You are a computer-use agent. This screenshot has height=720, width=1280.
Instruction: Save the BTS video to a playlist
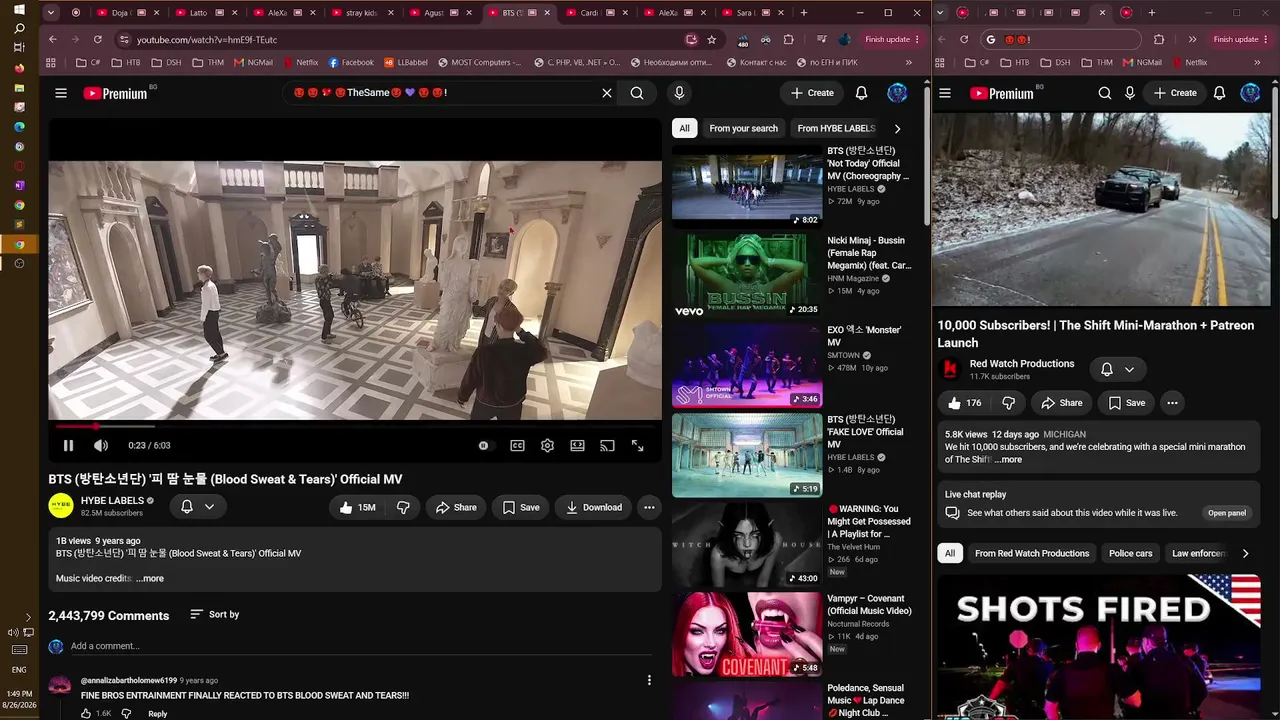coord(521,507)
